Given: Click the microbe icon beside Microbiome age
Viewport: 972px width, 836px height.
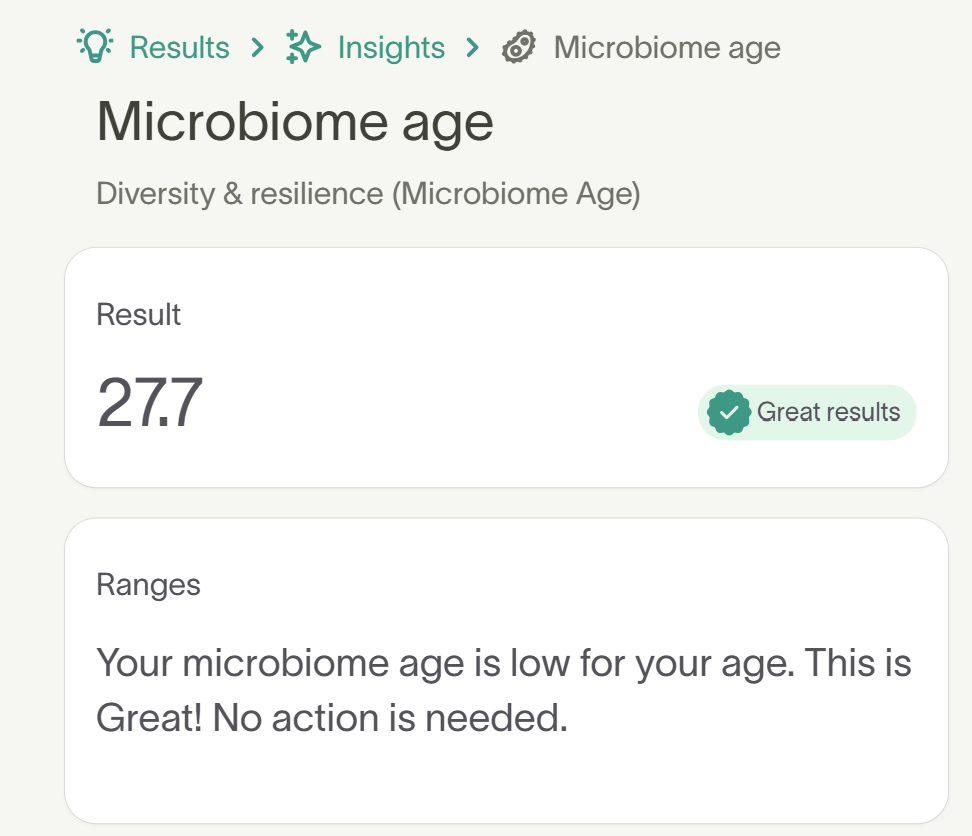Looking at the screenshot, I should pyautogui.click(x=517, y=47).
